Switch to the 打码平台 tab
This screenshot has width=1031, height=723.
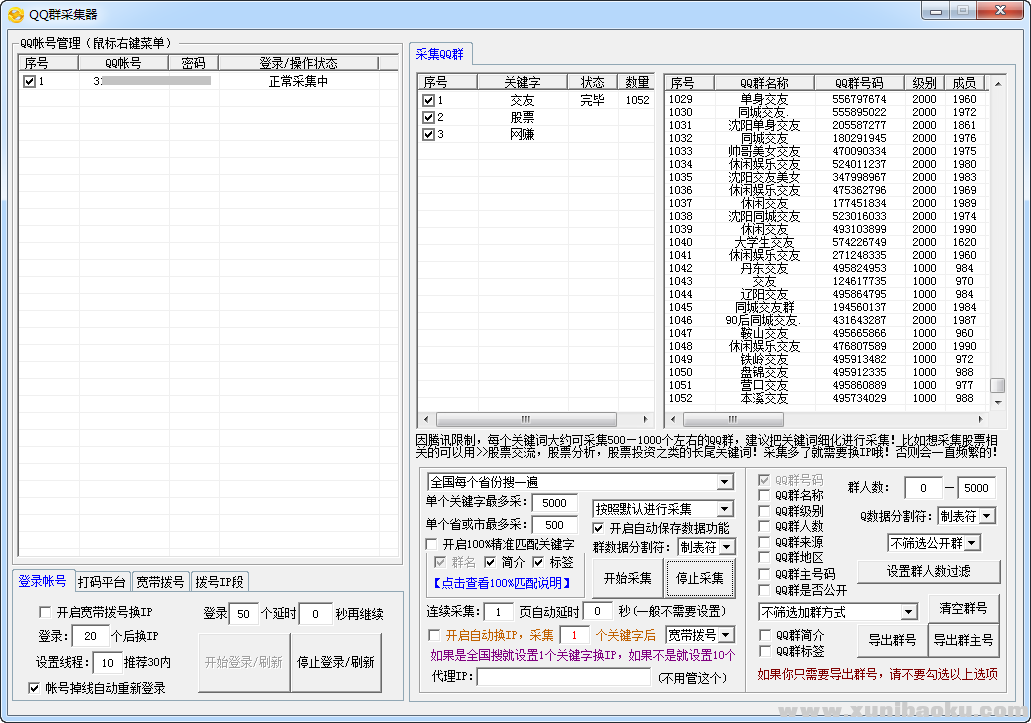(x=102, y=582)
